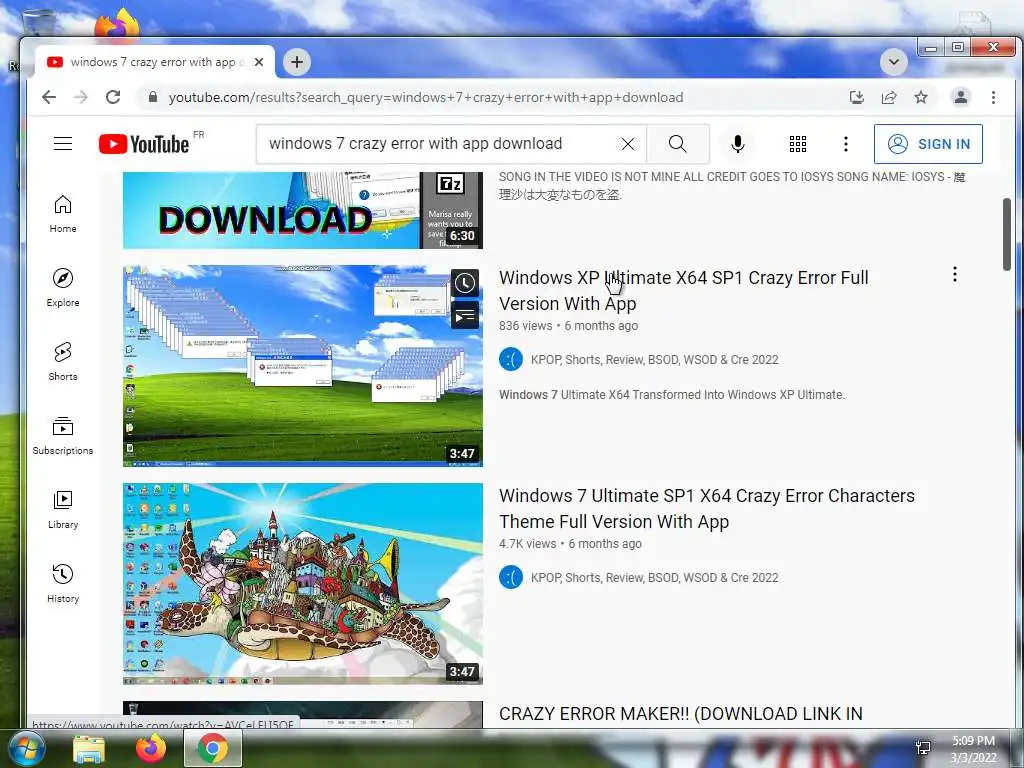
Task: Open Subscriptions in the sidebar
Action: point(63,436)
